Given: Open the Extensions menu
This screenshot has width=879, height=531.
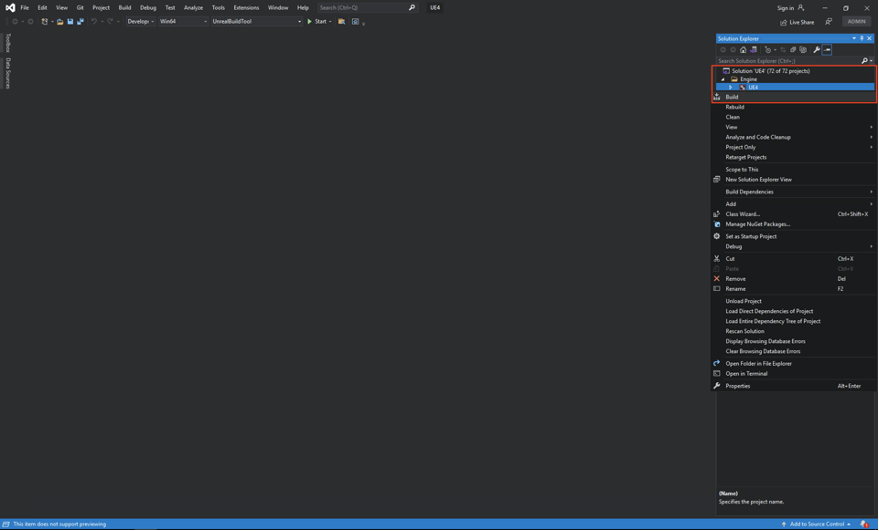Looking at the screenshot, I should pos(246,8).
